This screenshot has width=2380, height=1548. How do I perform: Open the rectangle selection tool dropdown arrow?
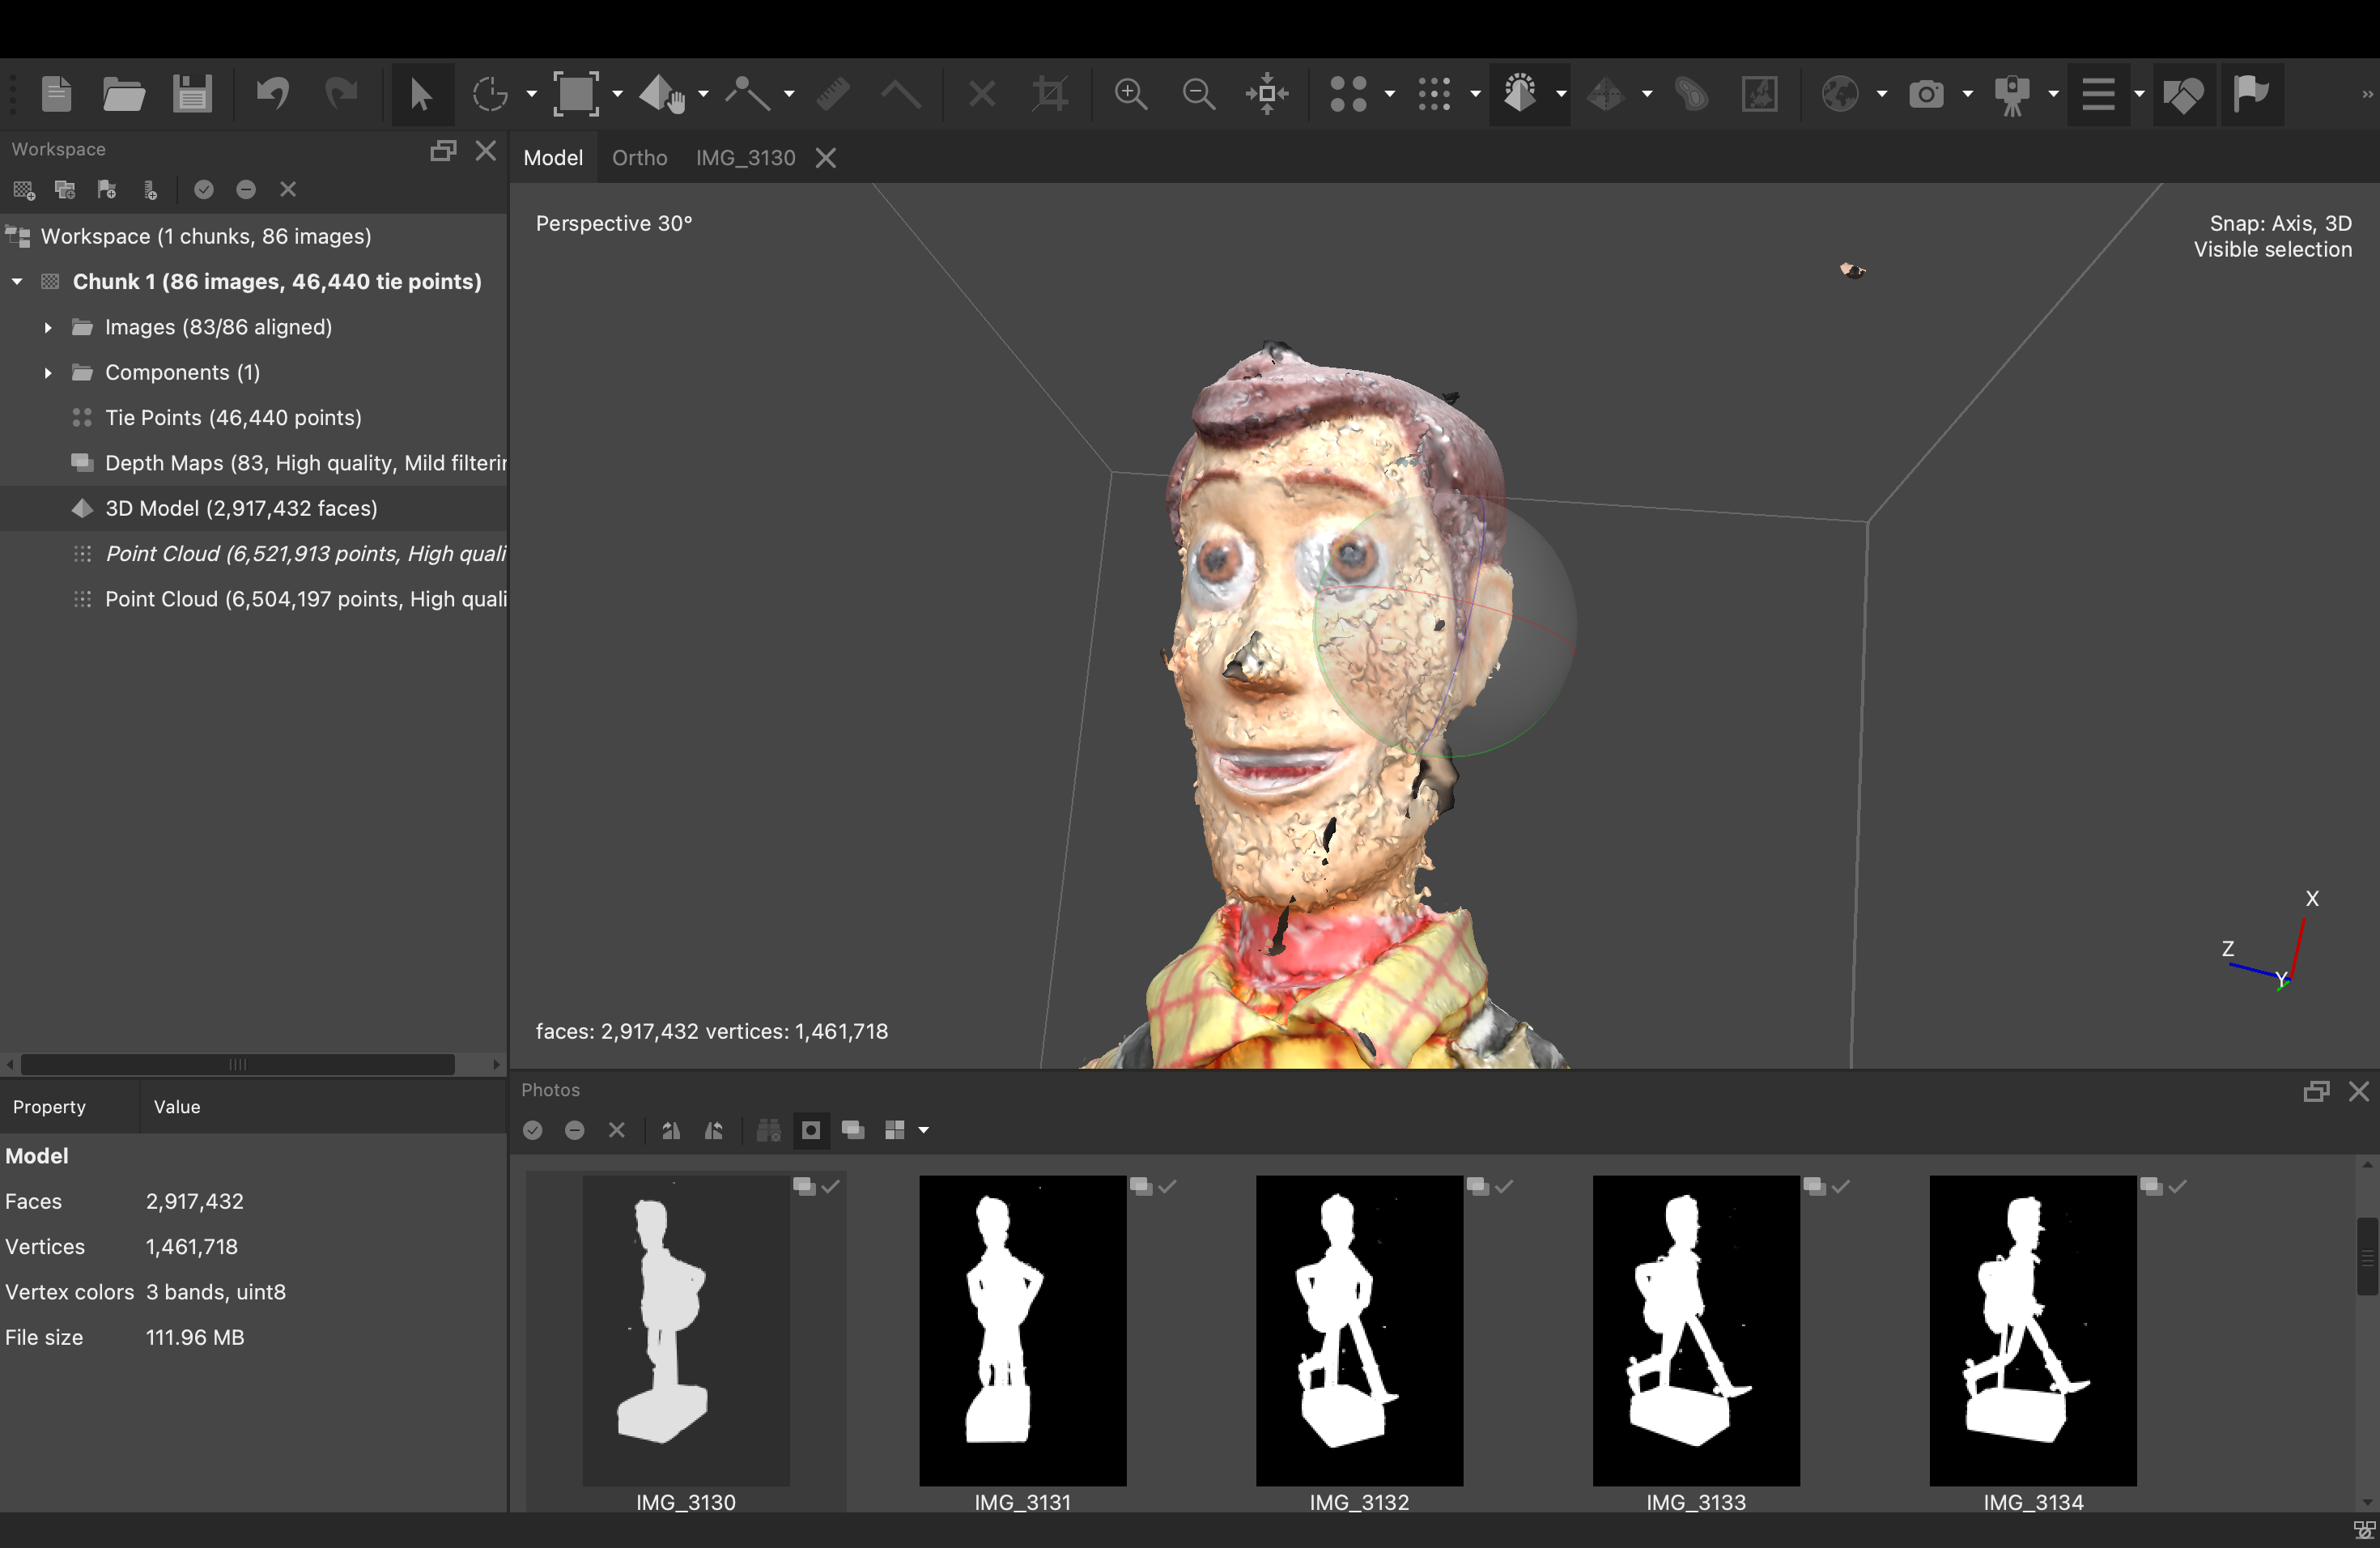coord(618,95)
